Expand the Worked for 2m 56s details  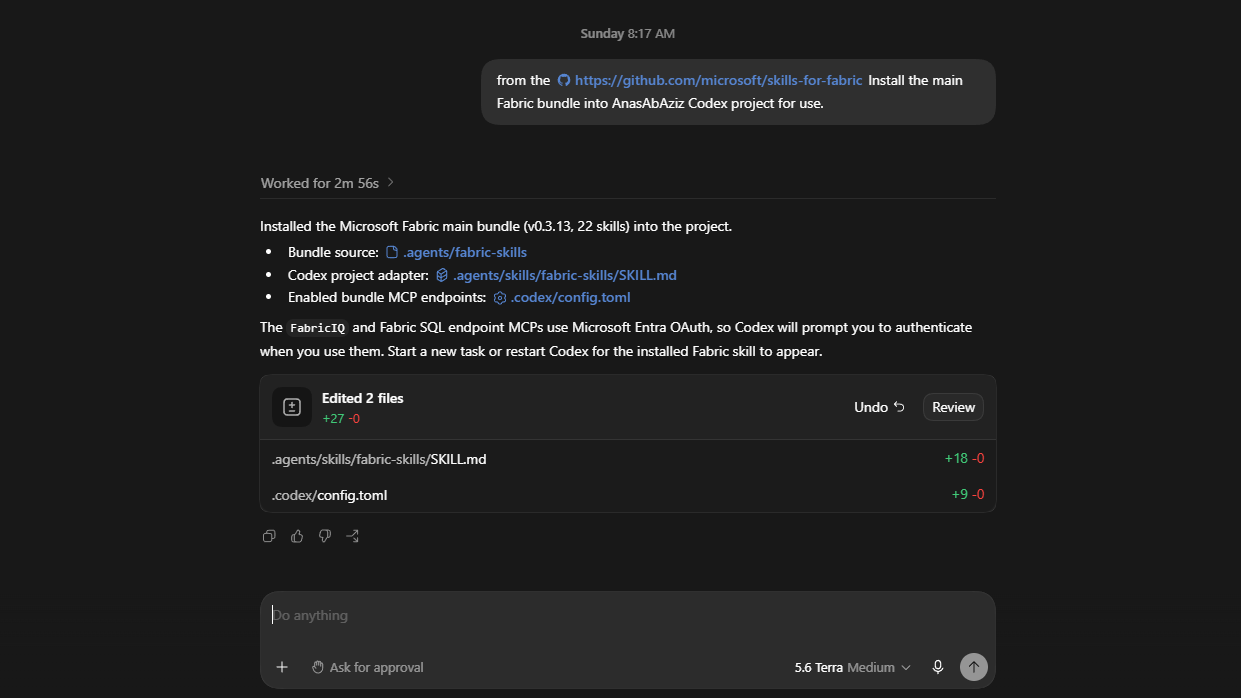pyautogui.click(x=328, y=183)
